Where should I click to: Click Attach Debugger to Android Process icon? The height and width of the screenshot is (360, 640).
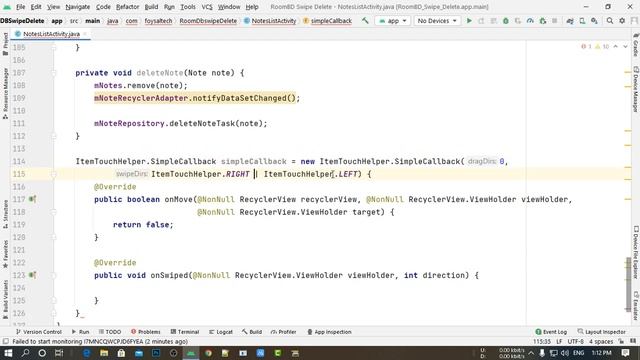coord(542,20)
